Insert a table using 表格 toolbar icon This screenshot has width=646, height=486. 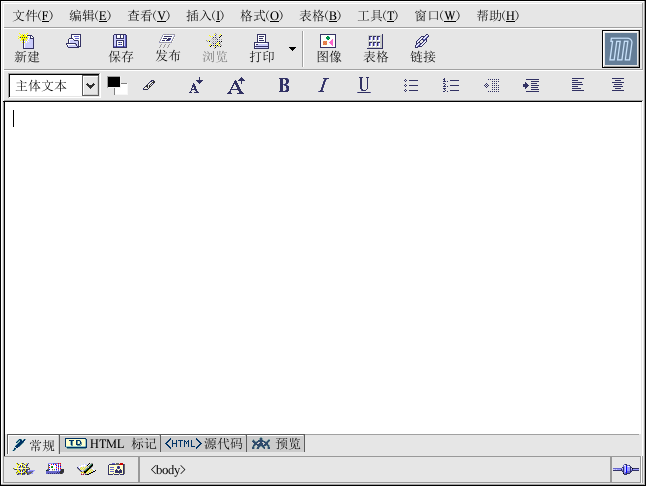click(x=375, y=48)
